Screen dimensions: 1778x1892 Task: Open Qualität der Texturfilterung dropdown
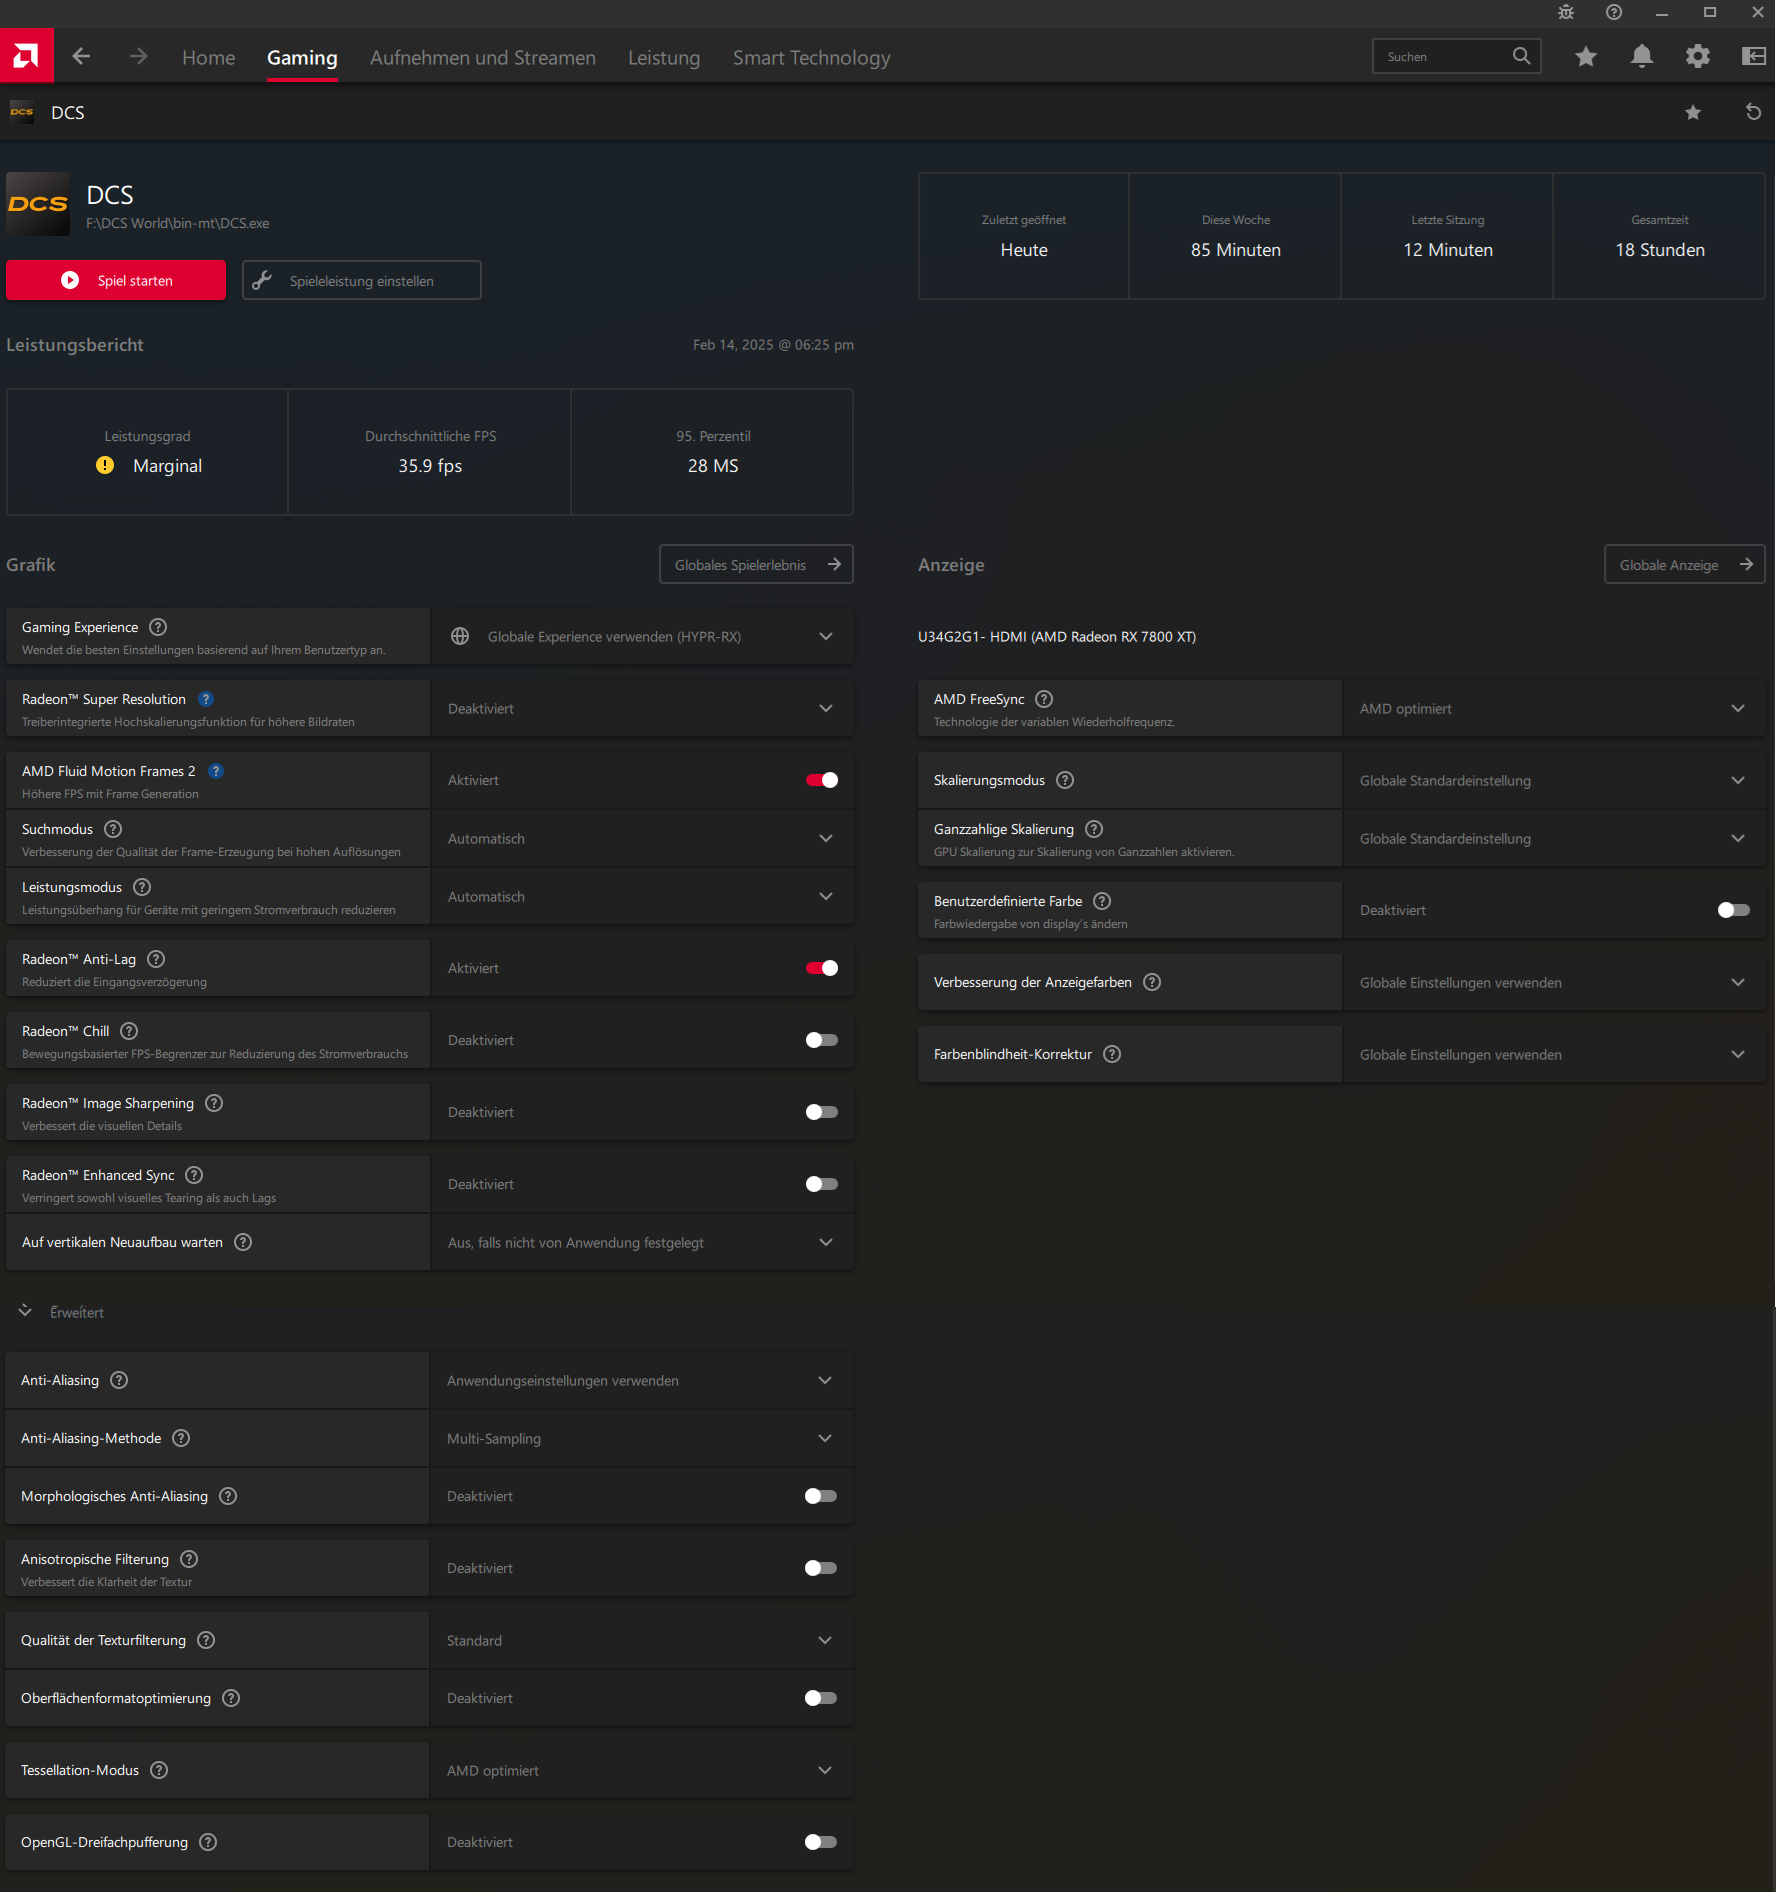[x=641, y=1640]
